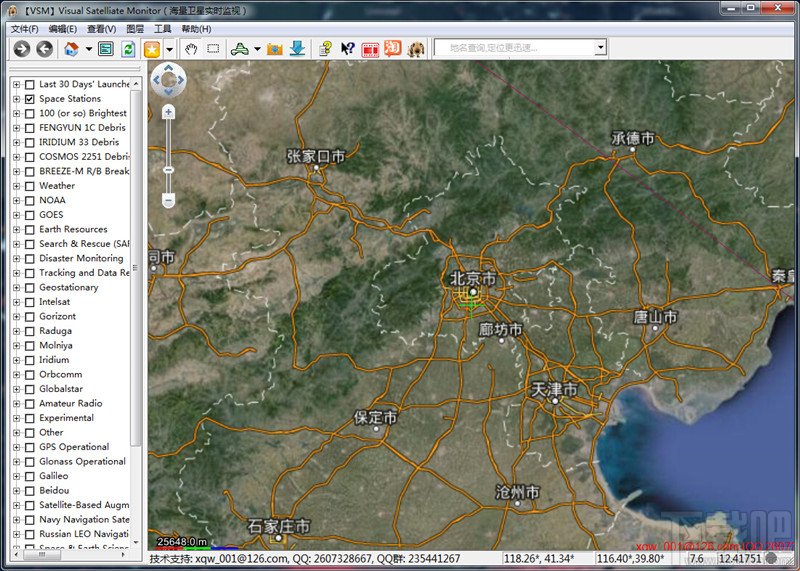800x571 pixels.
Task: Click the yellow star favorites icon
Action: (x=152, y=49)
